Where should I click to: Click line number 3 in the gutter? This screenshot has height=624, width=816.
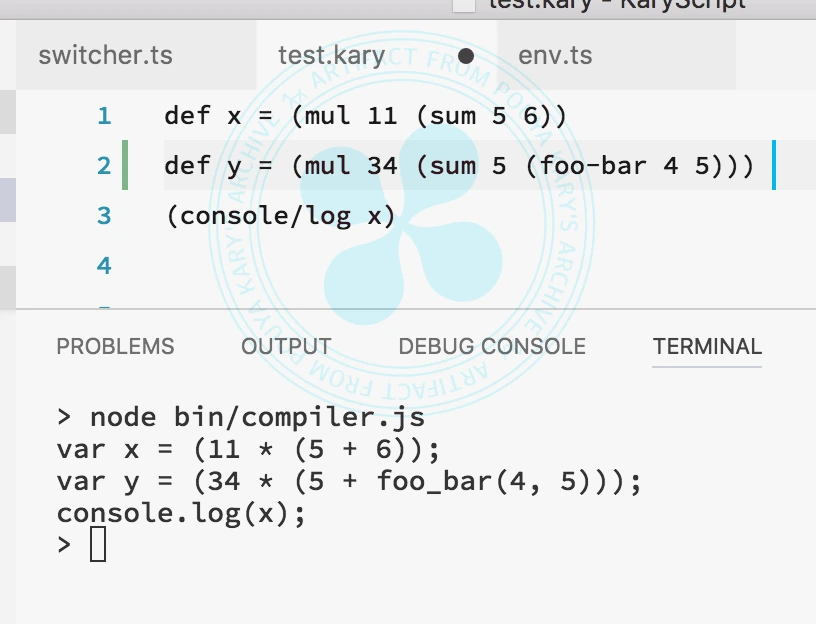click(104, 216)
